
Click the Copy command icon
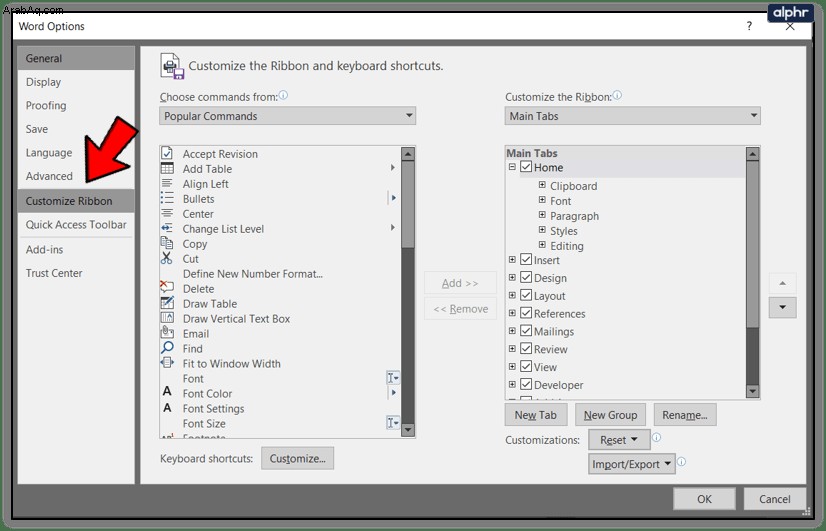[166, 243]
